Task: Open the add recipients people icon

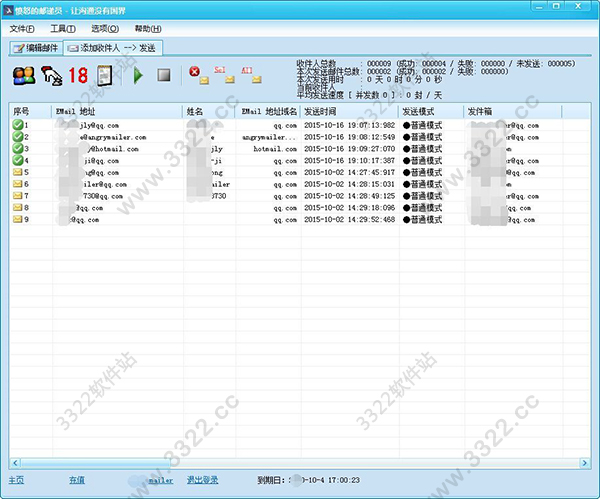Action: tap(24, 75)
